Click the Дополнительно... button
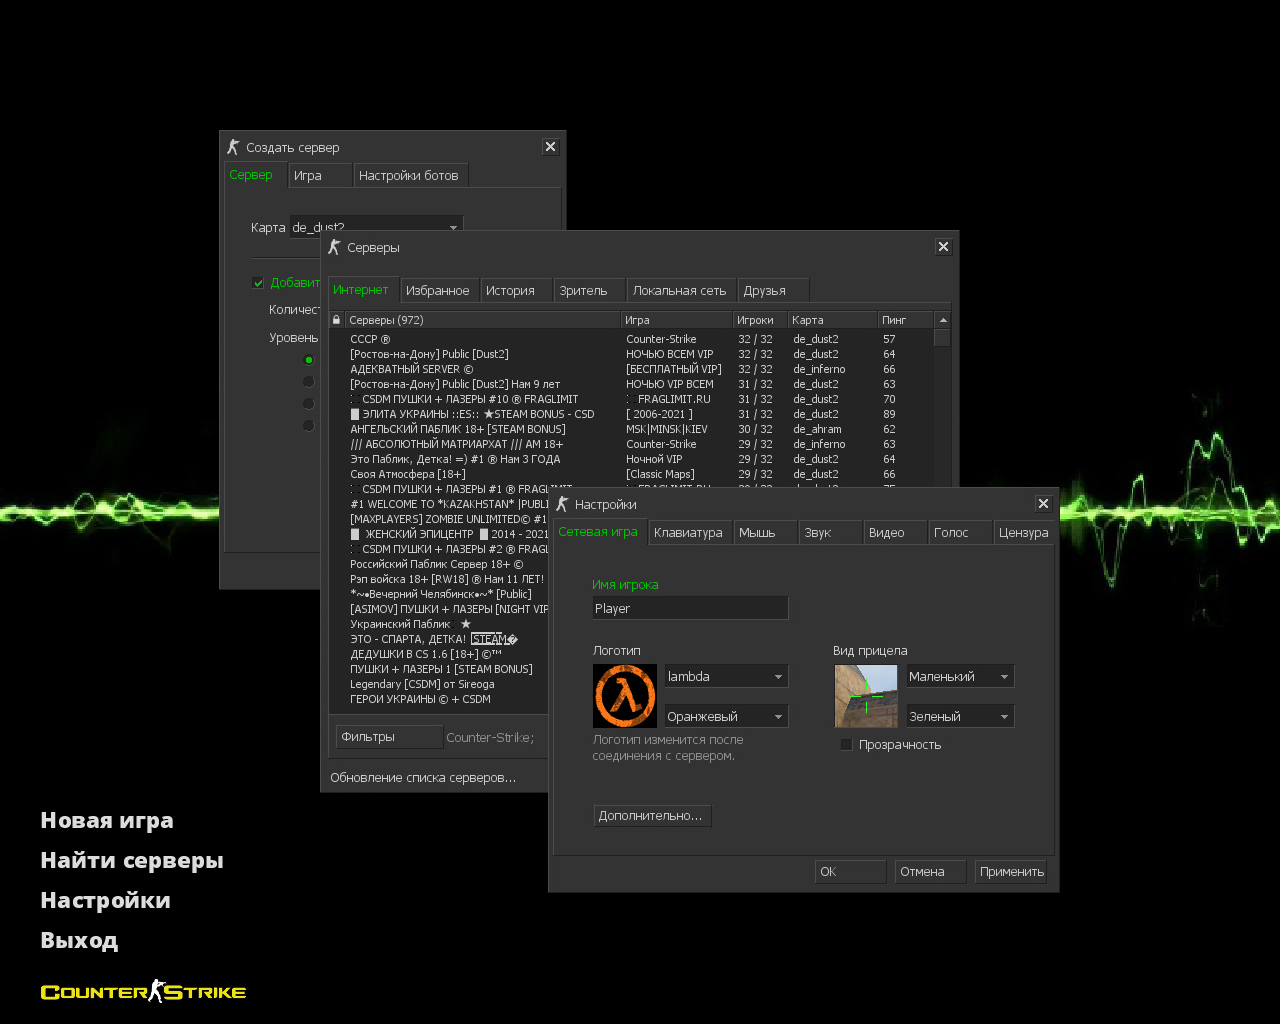The width and height of the screenshot is (1280, 1024). click(x=651, y=816)
